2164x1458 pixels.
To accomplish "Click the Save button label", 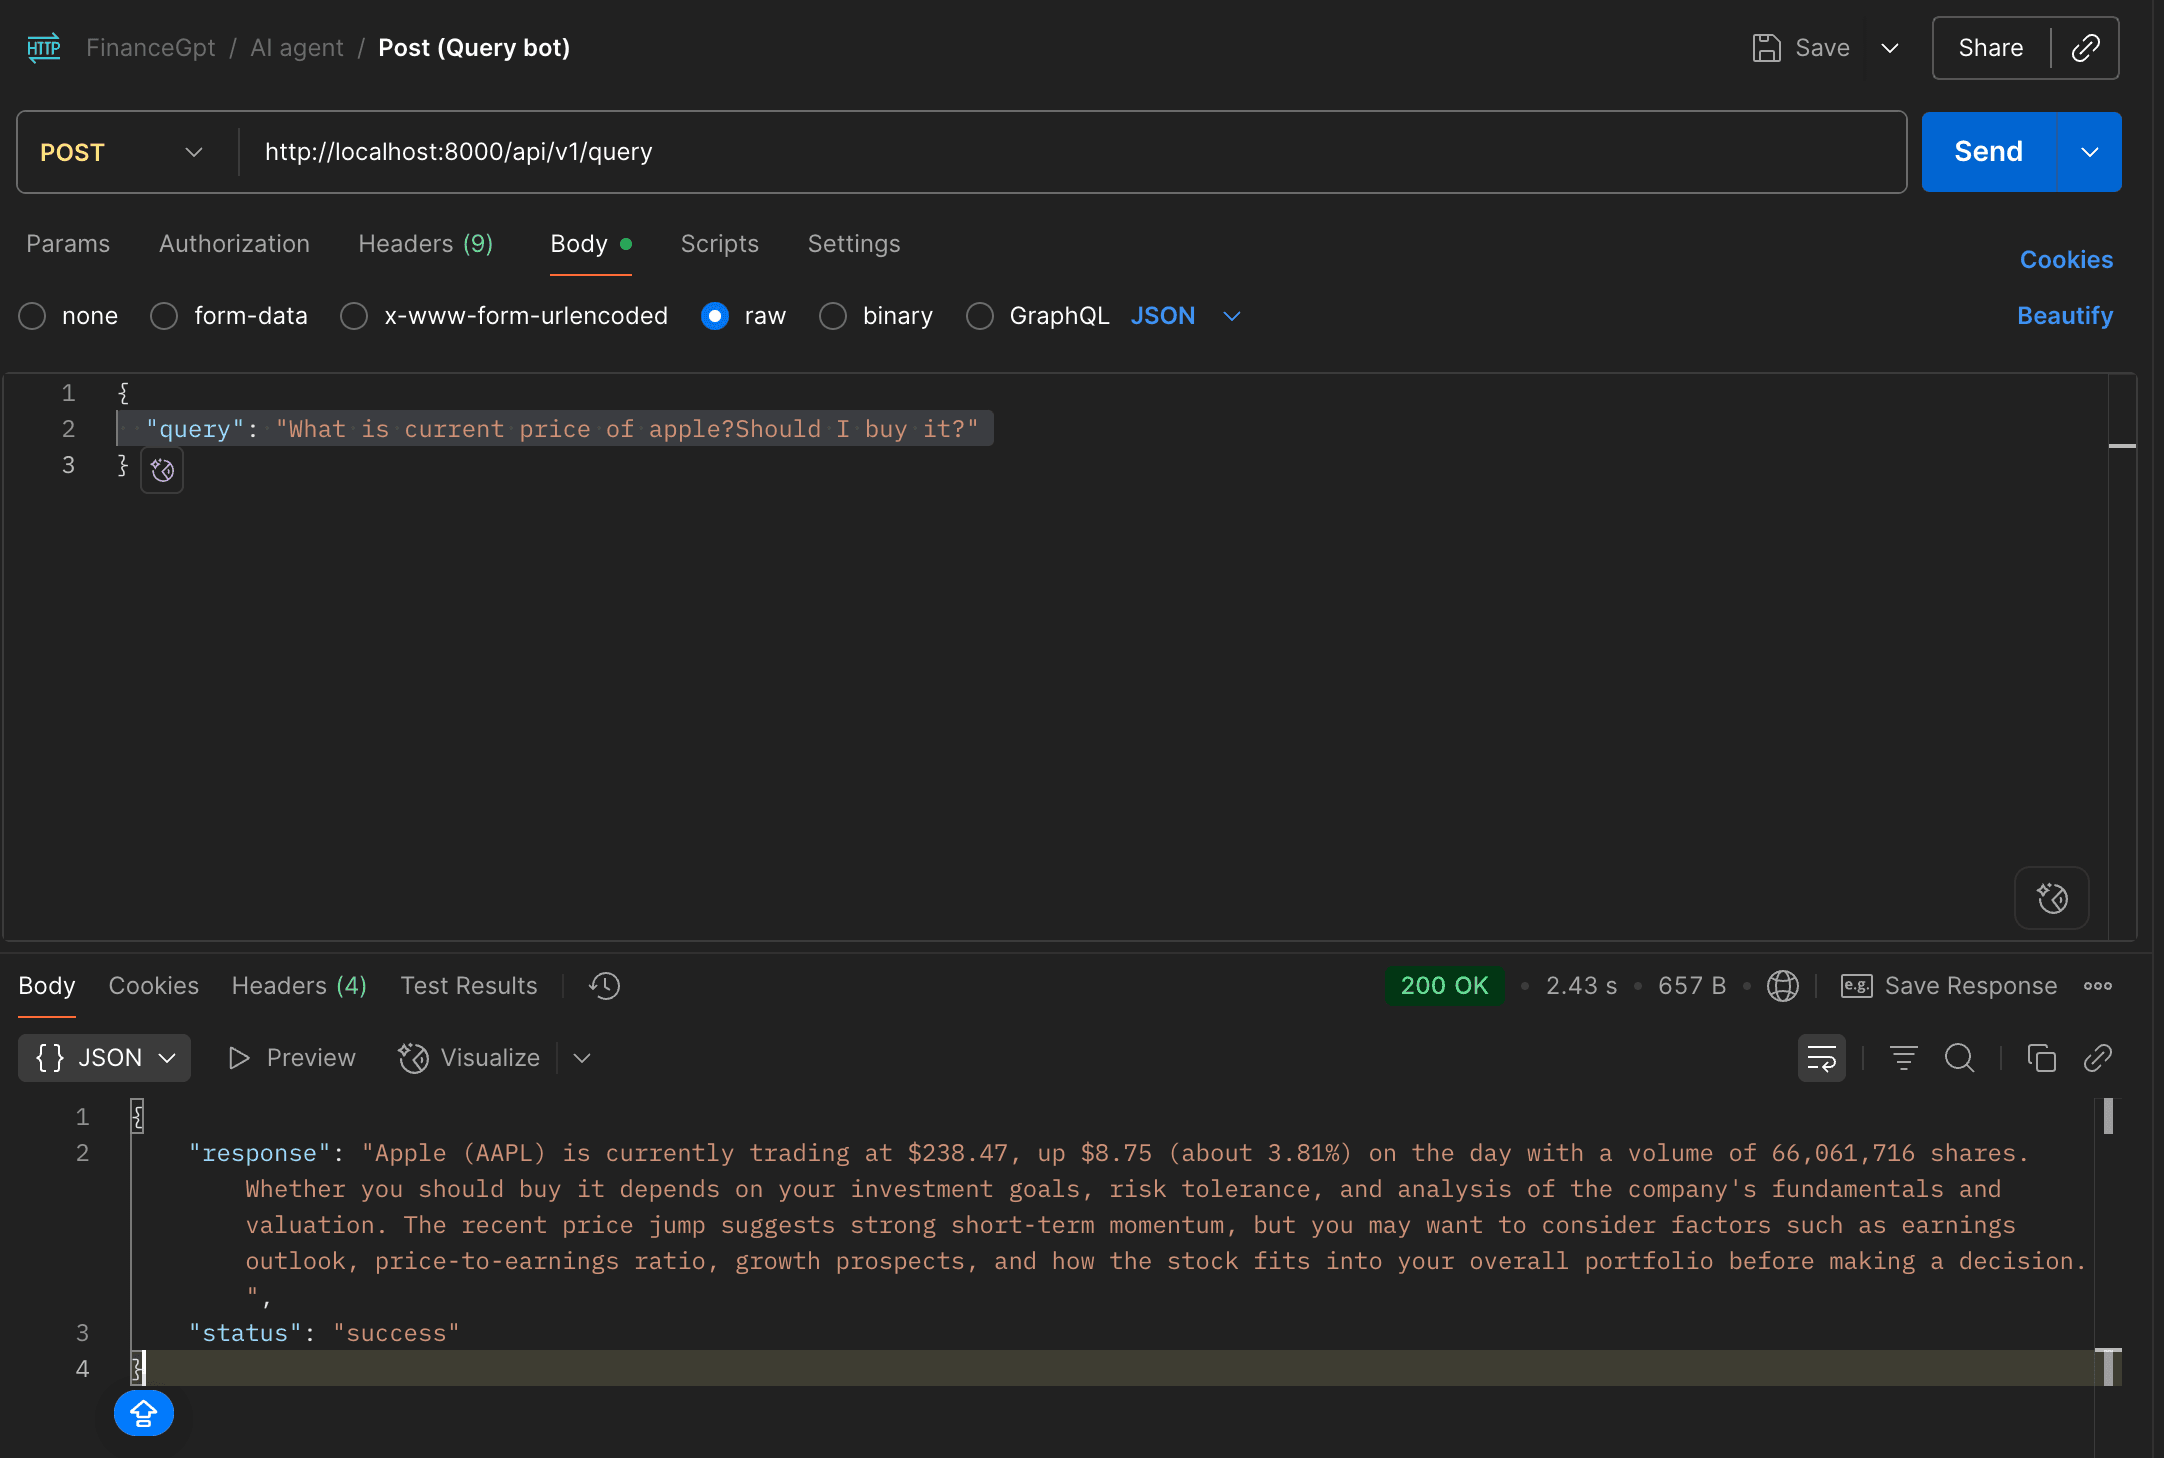I will click(1822, 48).
